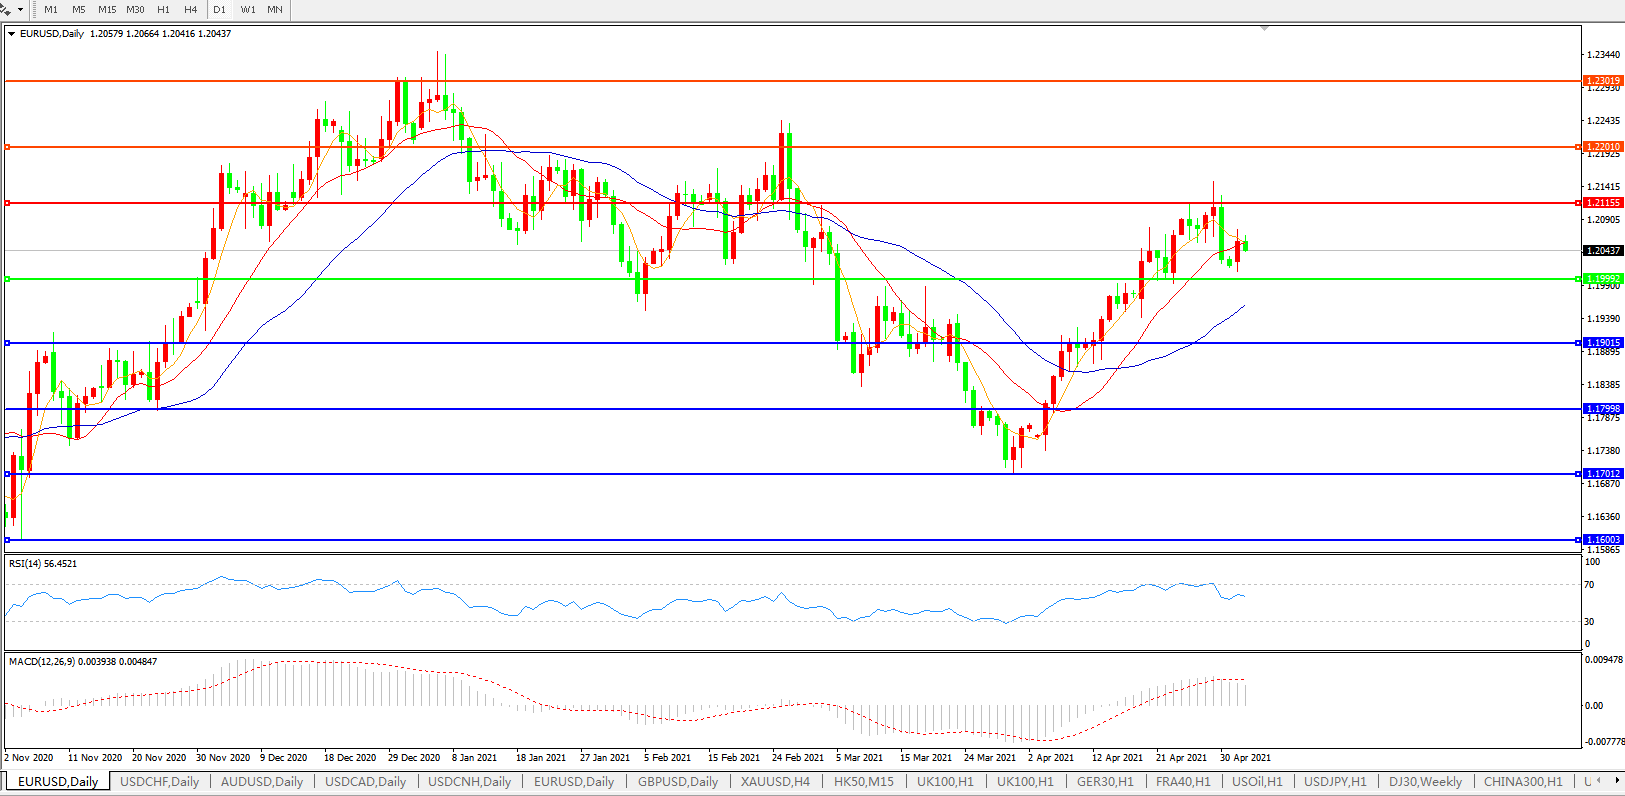The height and width of the screenshot is (796, 1625).
Task: Switch to the XAUUSD,H4 chart tab
Action: [775, 782]
